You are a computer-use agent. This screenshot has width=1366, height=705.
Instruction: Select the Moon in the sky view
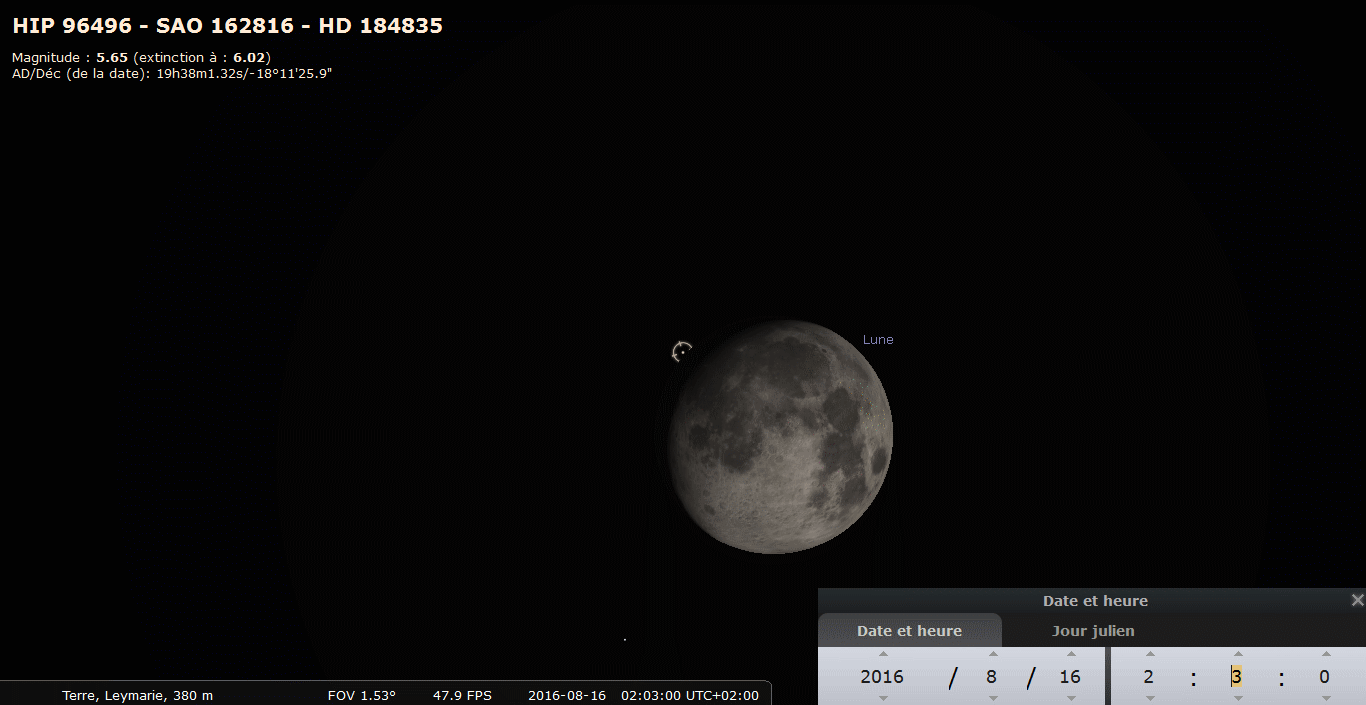pyautogui.click(x=780, y=436)
